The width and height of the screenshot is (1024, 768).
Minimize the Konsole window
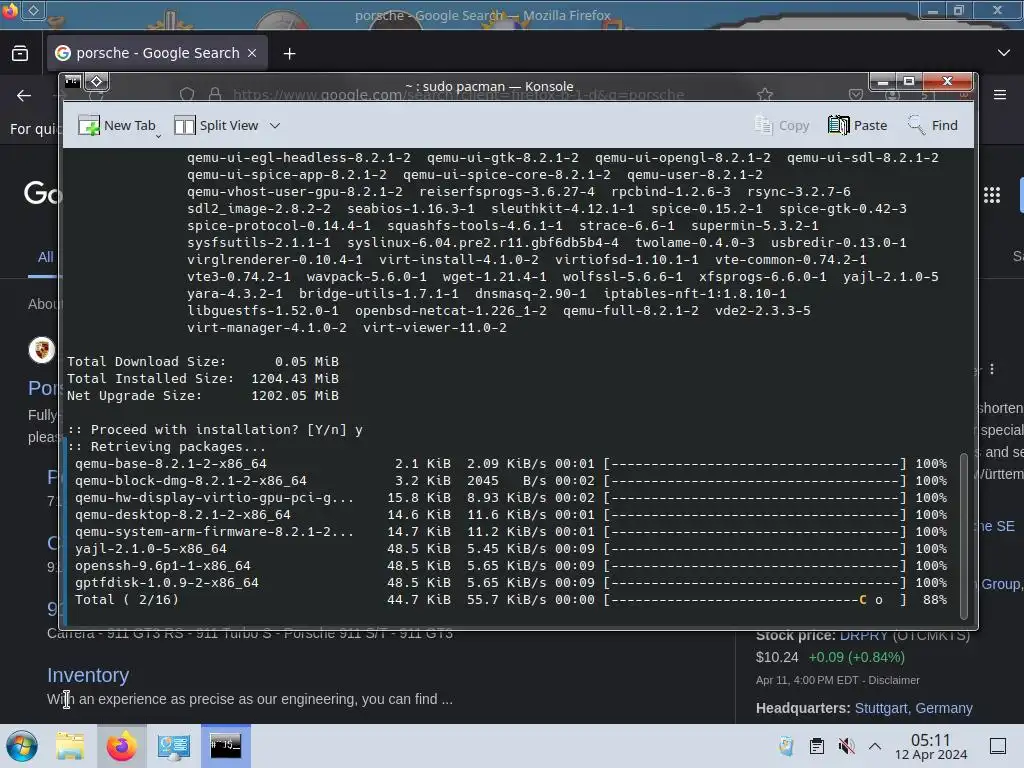[x=883, y=82]
